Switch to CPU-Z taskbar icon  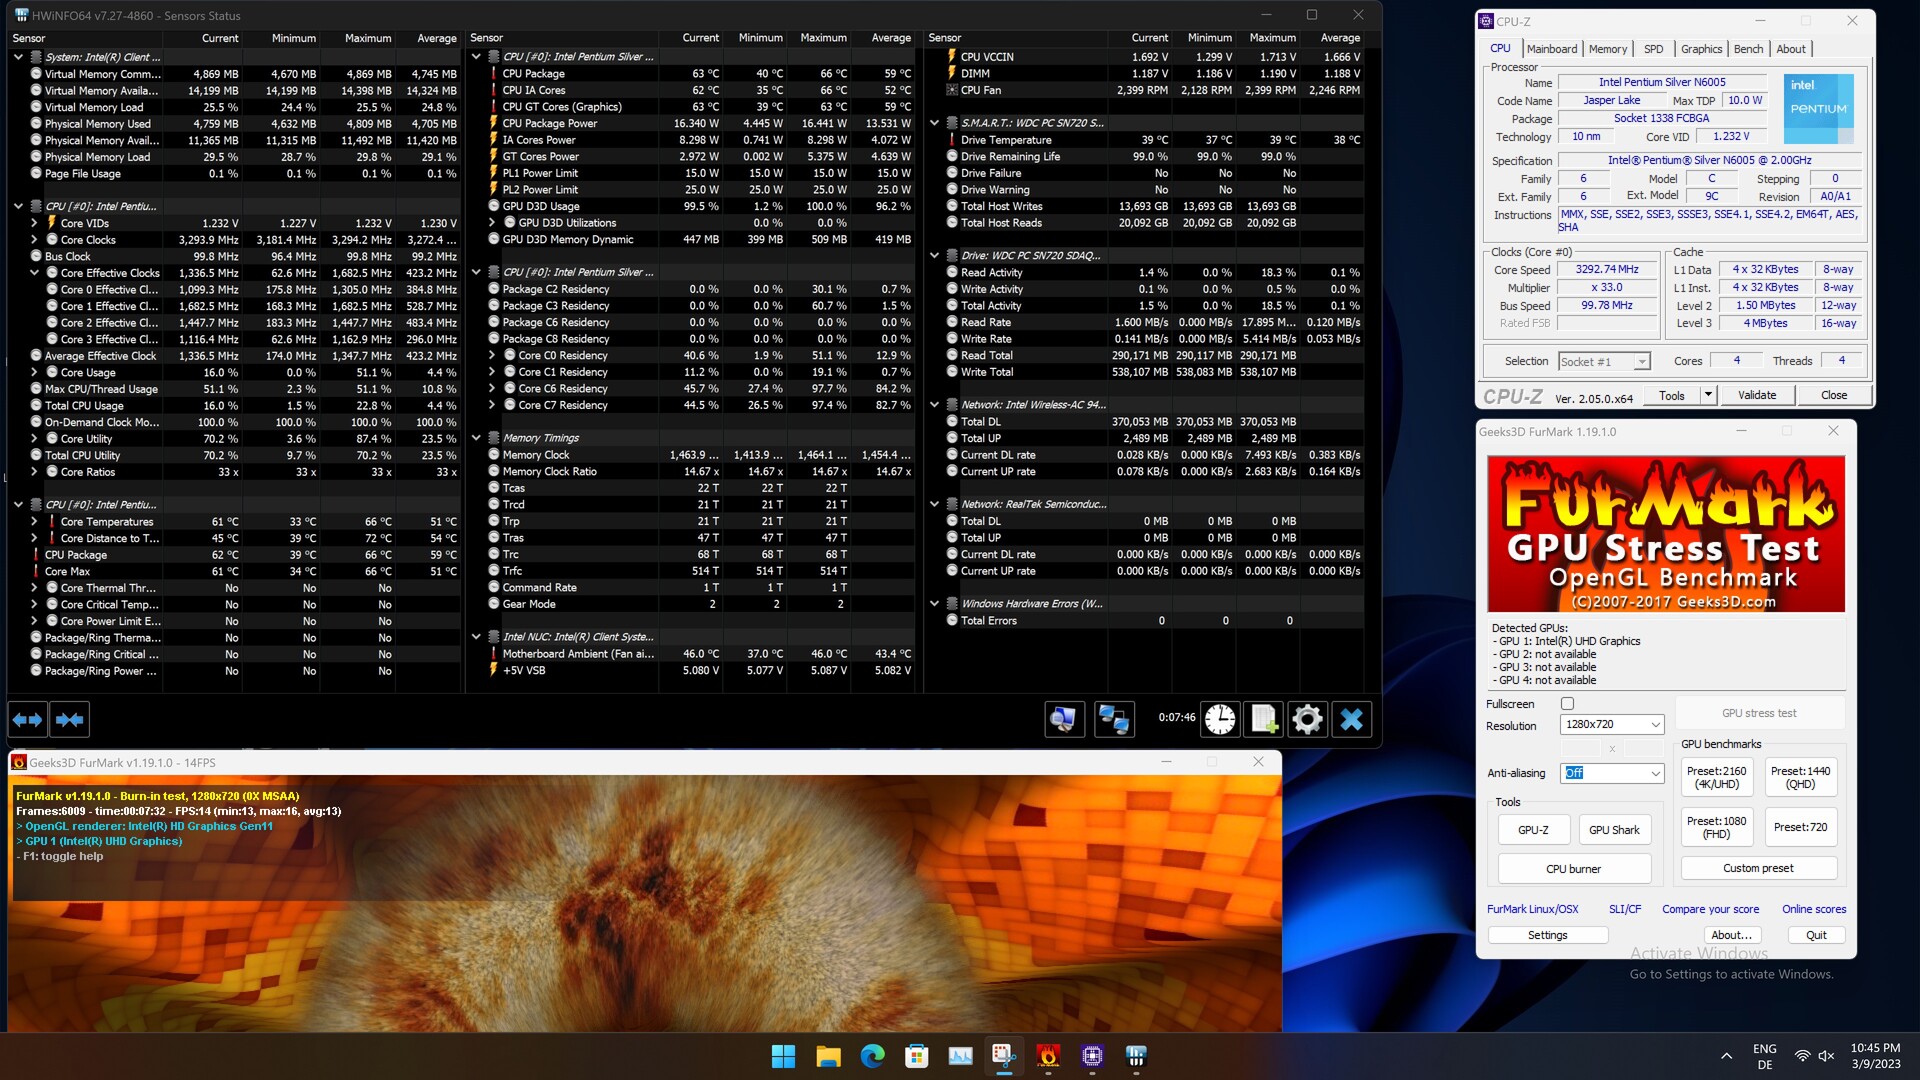1092,1056
